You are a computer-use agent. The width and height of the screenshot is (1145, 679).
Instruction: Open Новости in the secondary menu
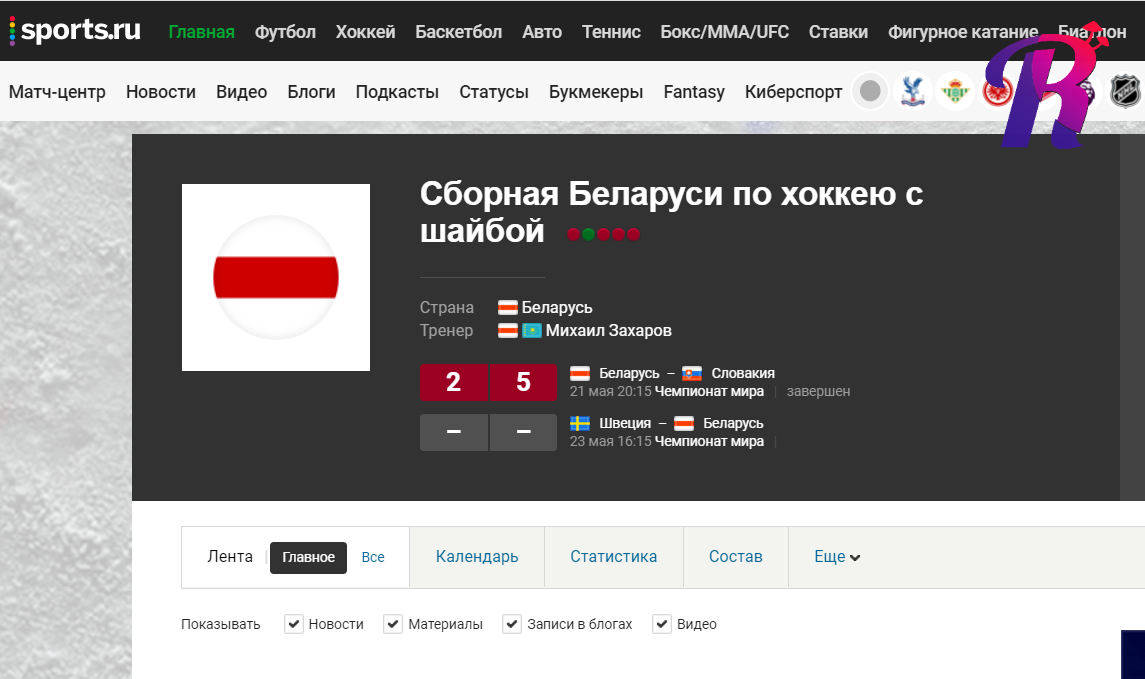click(161, 92)
